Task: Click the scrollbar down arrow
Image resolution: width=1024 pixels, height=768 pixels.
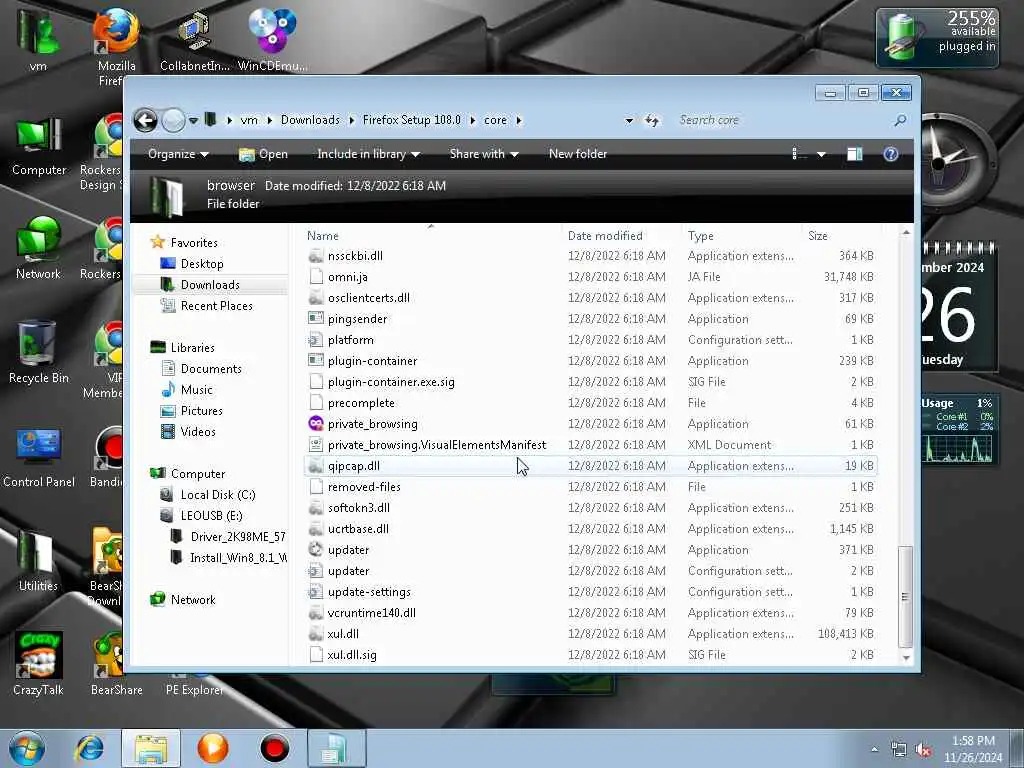Action: point(906,658)
